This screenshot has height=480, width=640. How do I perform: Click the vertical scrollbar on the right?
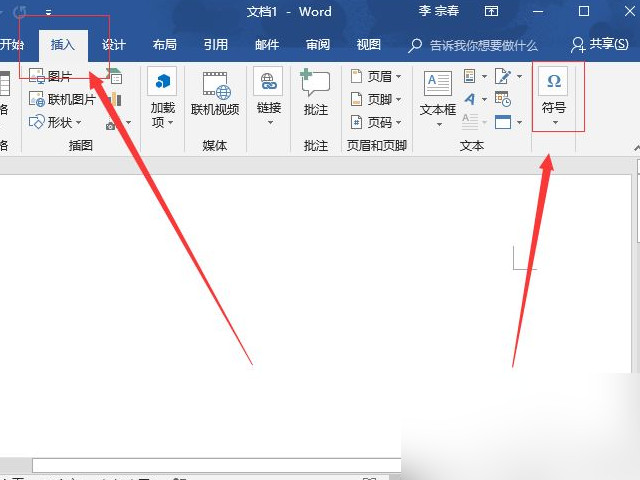pyautogui.click(x=638, y=208)
